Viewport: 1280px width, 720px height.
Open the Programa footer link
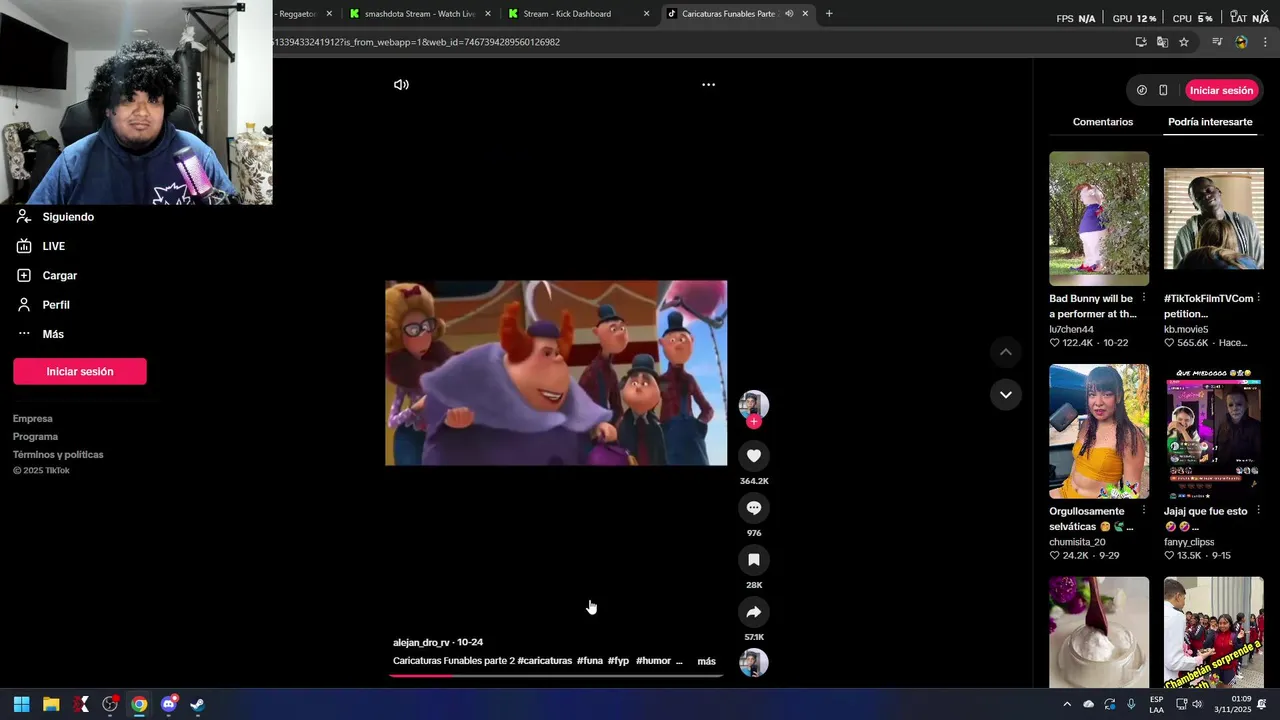pyautogui.click(x=35, y=437)
